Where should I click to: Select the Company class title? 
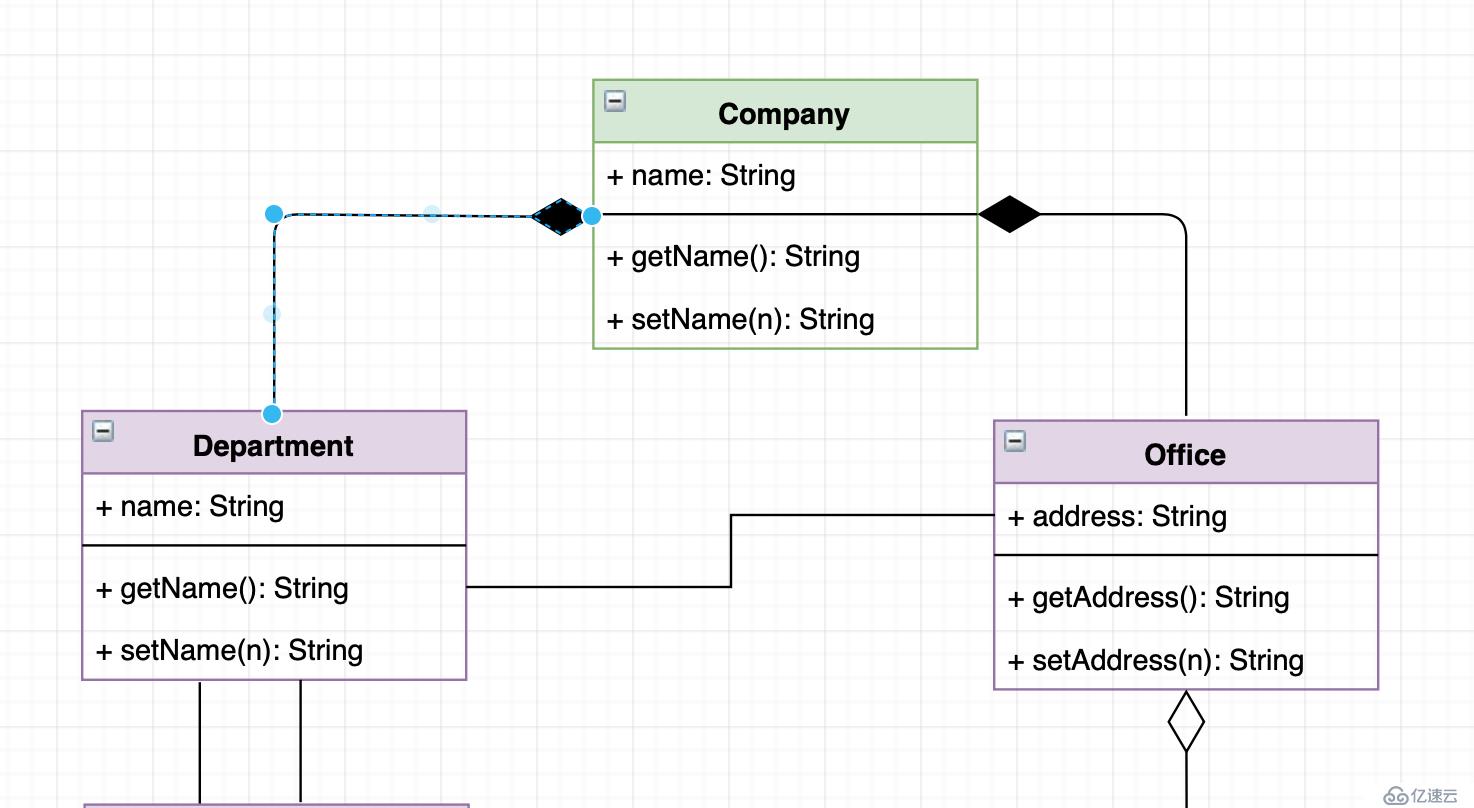[784, 114]
